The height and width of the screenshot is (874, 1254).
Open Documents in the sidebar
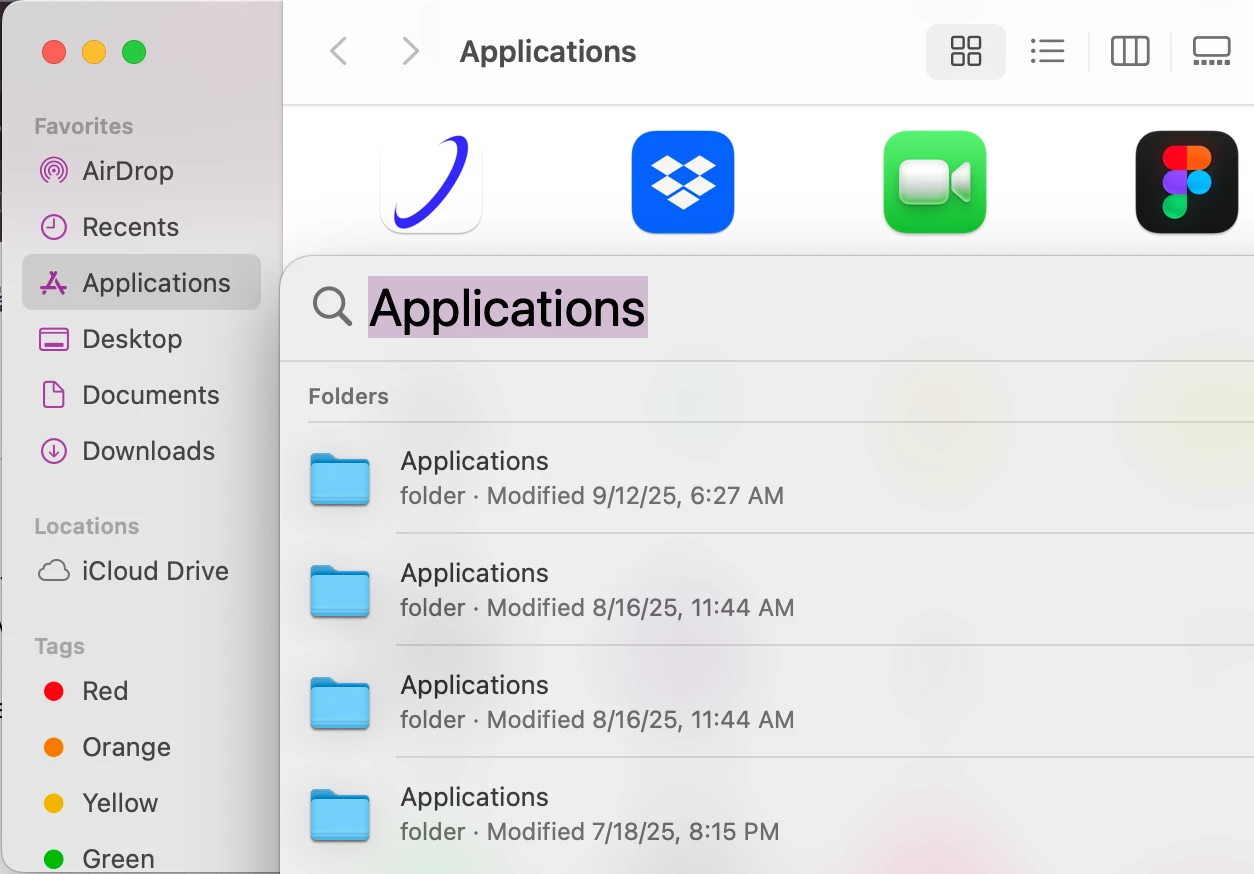(x=141, y=395)
